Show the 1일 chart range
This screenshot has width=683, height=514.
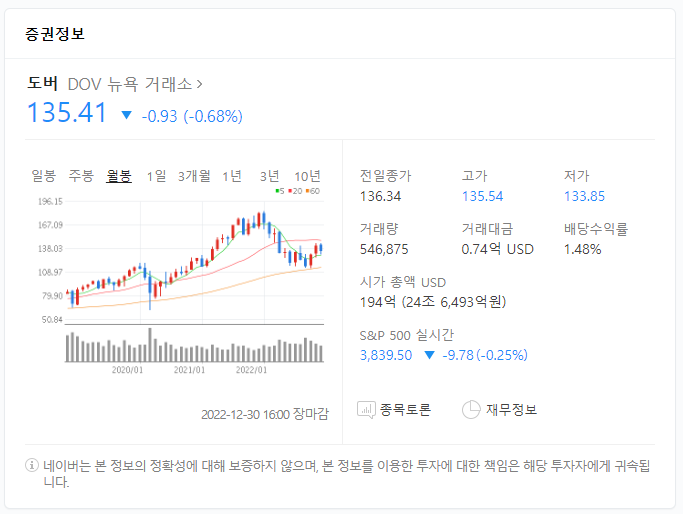click(x=156, y=176)
